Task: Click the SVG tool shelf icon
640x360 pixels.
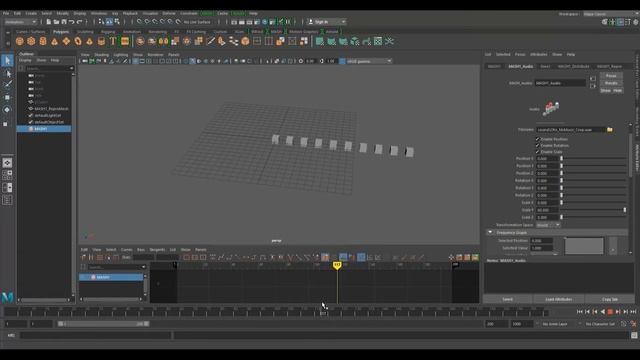Action: point(125,41)
